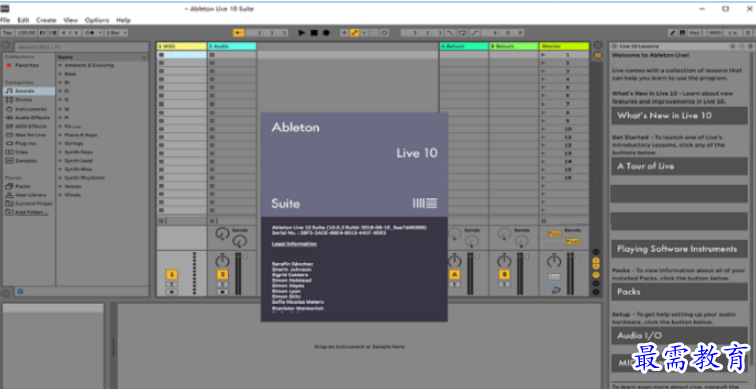This screenshot has width=756, height=389.
Task: Open the 1 Bar quantization dropdown
Action: (x=116, y=33)
